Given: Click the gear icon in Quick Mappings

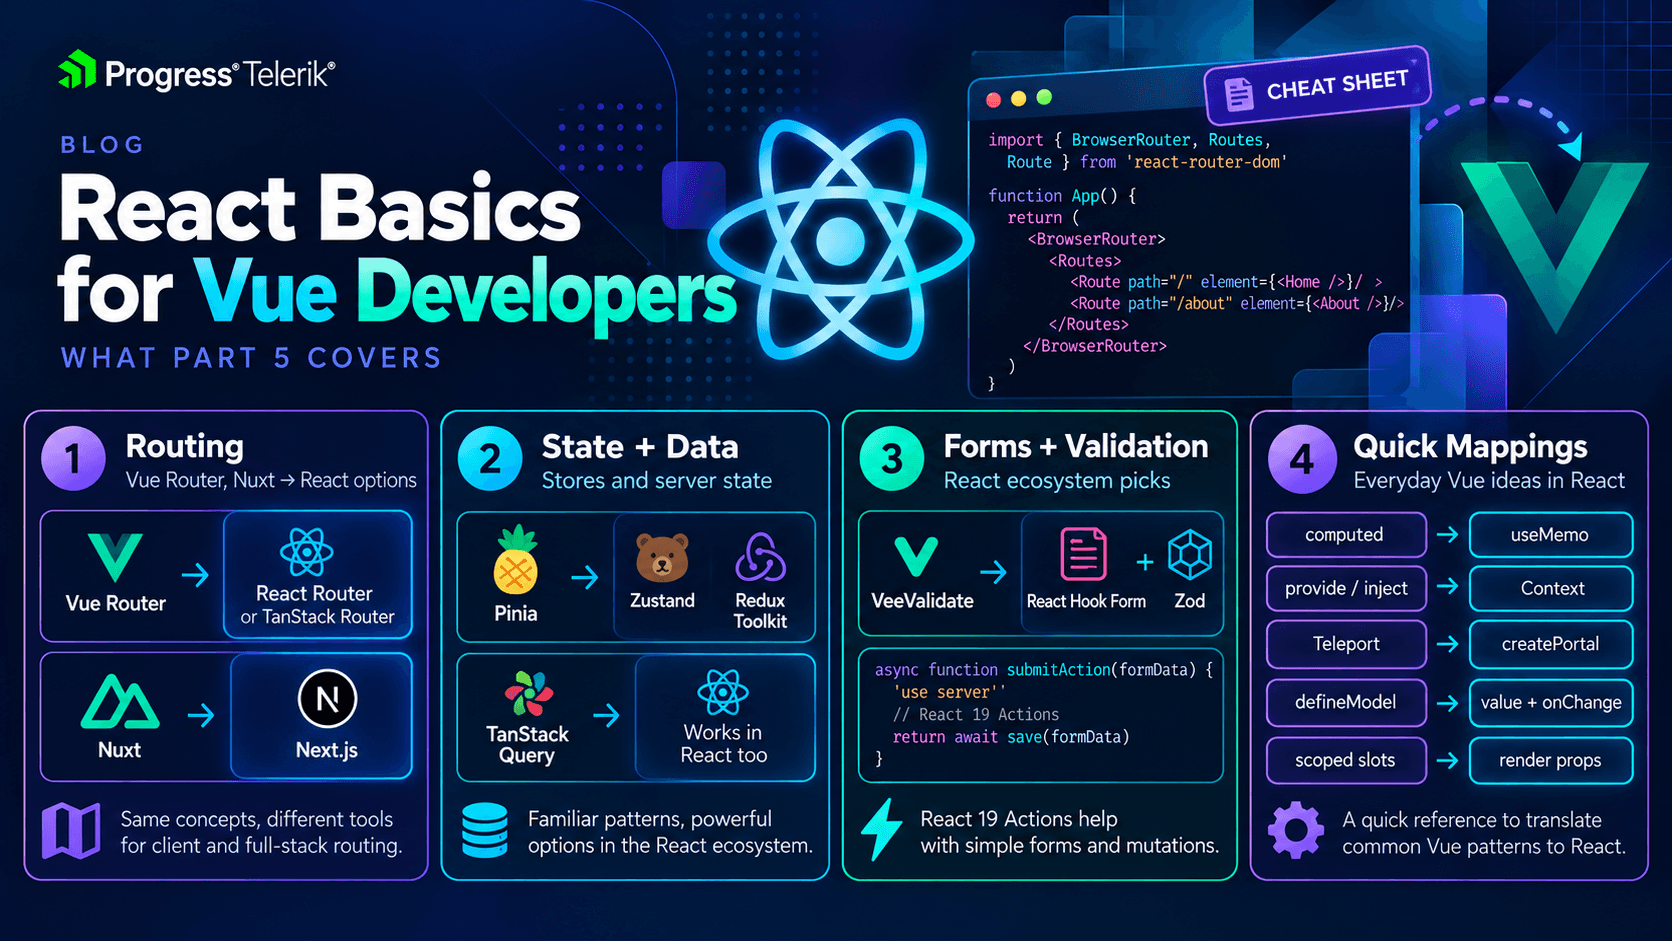Looking at the screenshot, I should click(1296, 830).
